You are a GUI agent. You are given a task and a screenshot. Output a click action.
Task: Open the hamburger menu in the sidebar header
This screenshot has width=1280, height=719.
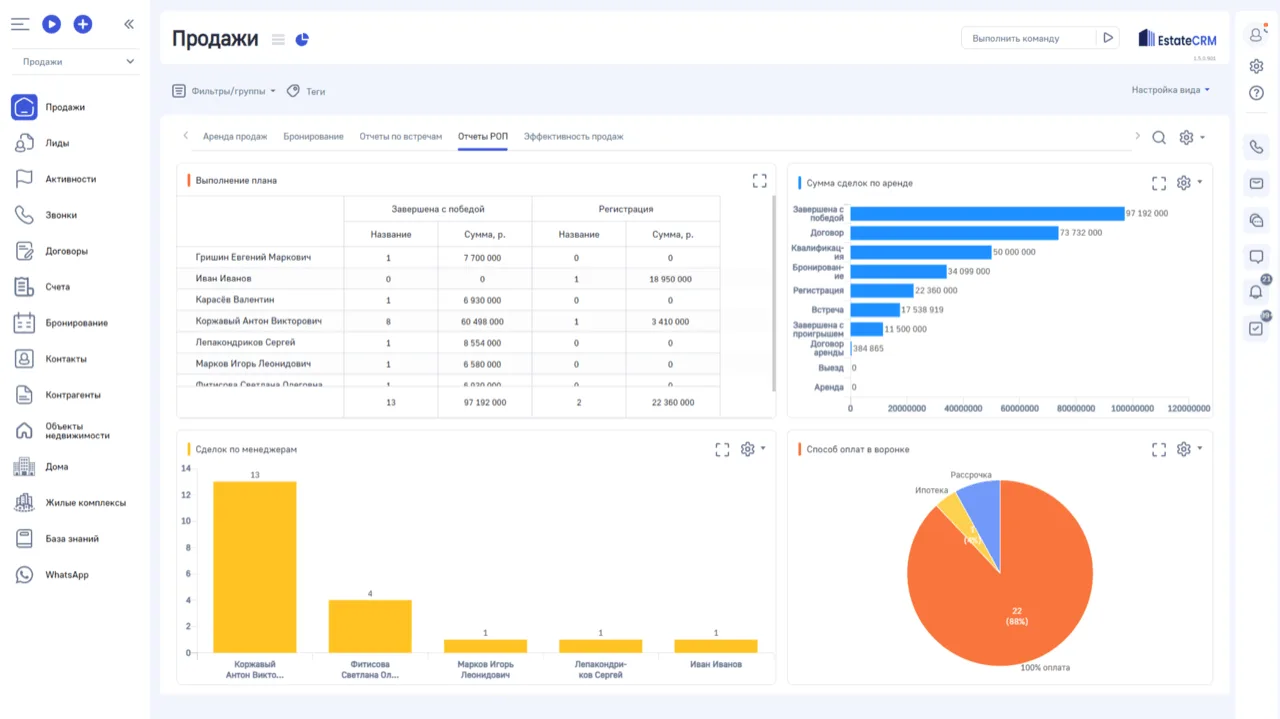pos(20,24)
